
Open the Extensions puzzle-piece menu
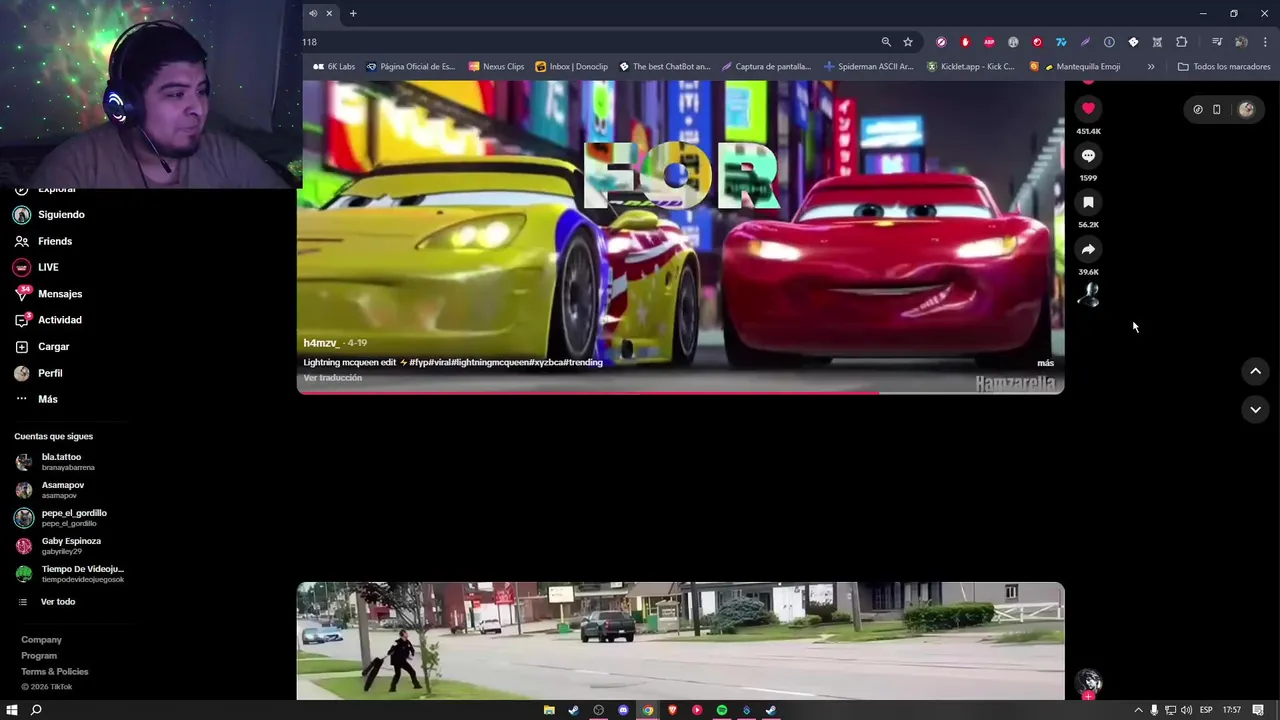click(x=1181, y=42)
